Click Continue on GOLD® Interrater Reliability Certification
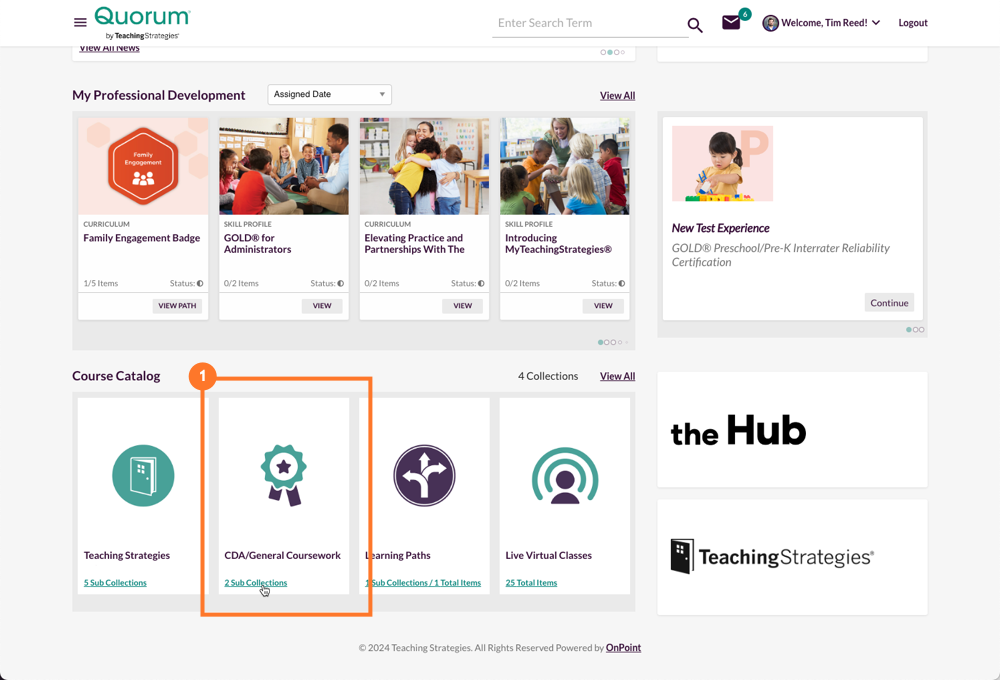 pos(888,302)
